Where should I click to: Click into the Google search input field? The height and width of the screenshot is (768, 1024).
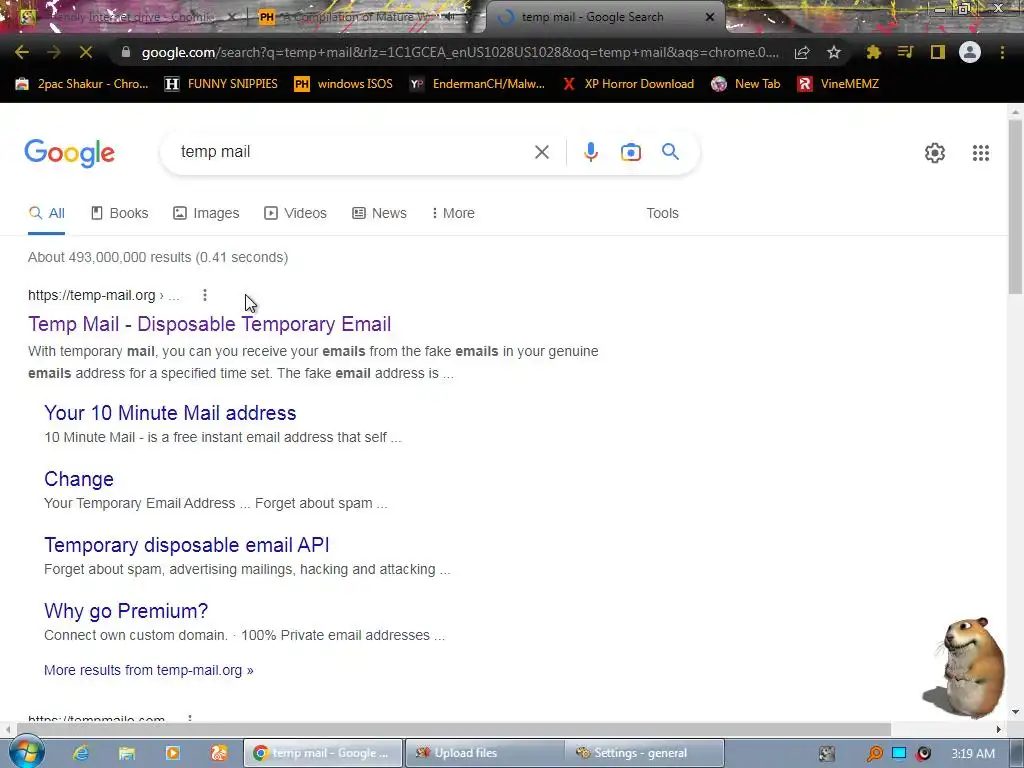point(353,152)
